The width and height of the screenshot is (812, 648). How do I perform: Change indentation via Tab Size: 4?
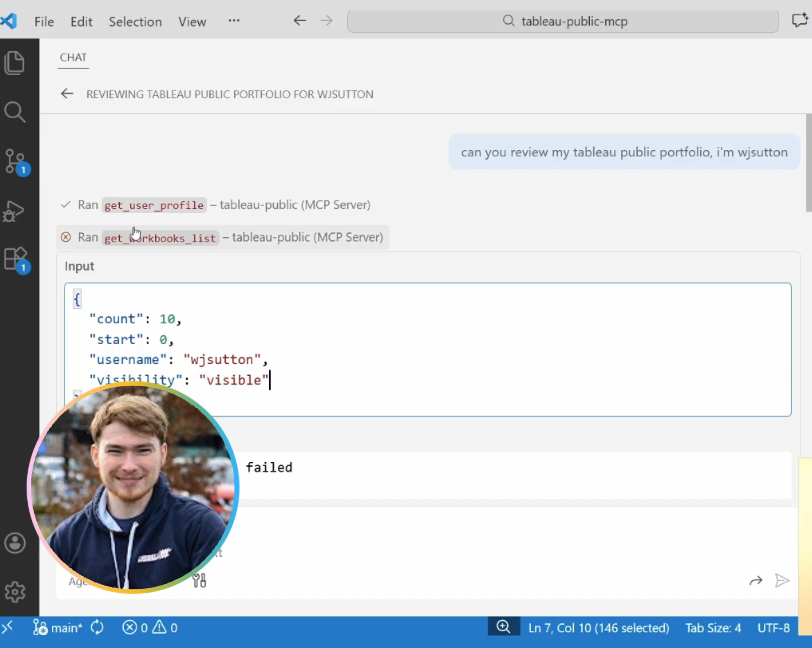click(713, 628)
